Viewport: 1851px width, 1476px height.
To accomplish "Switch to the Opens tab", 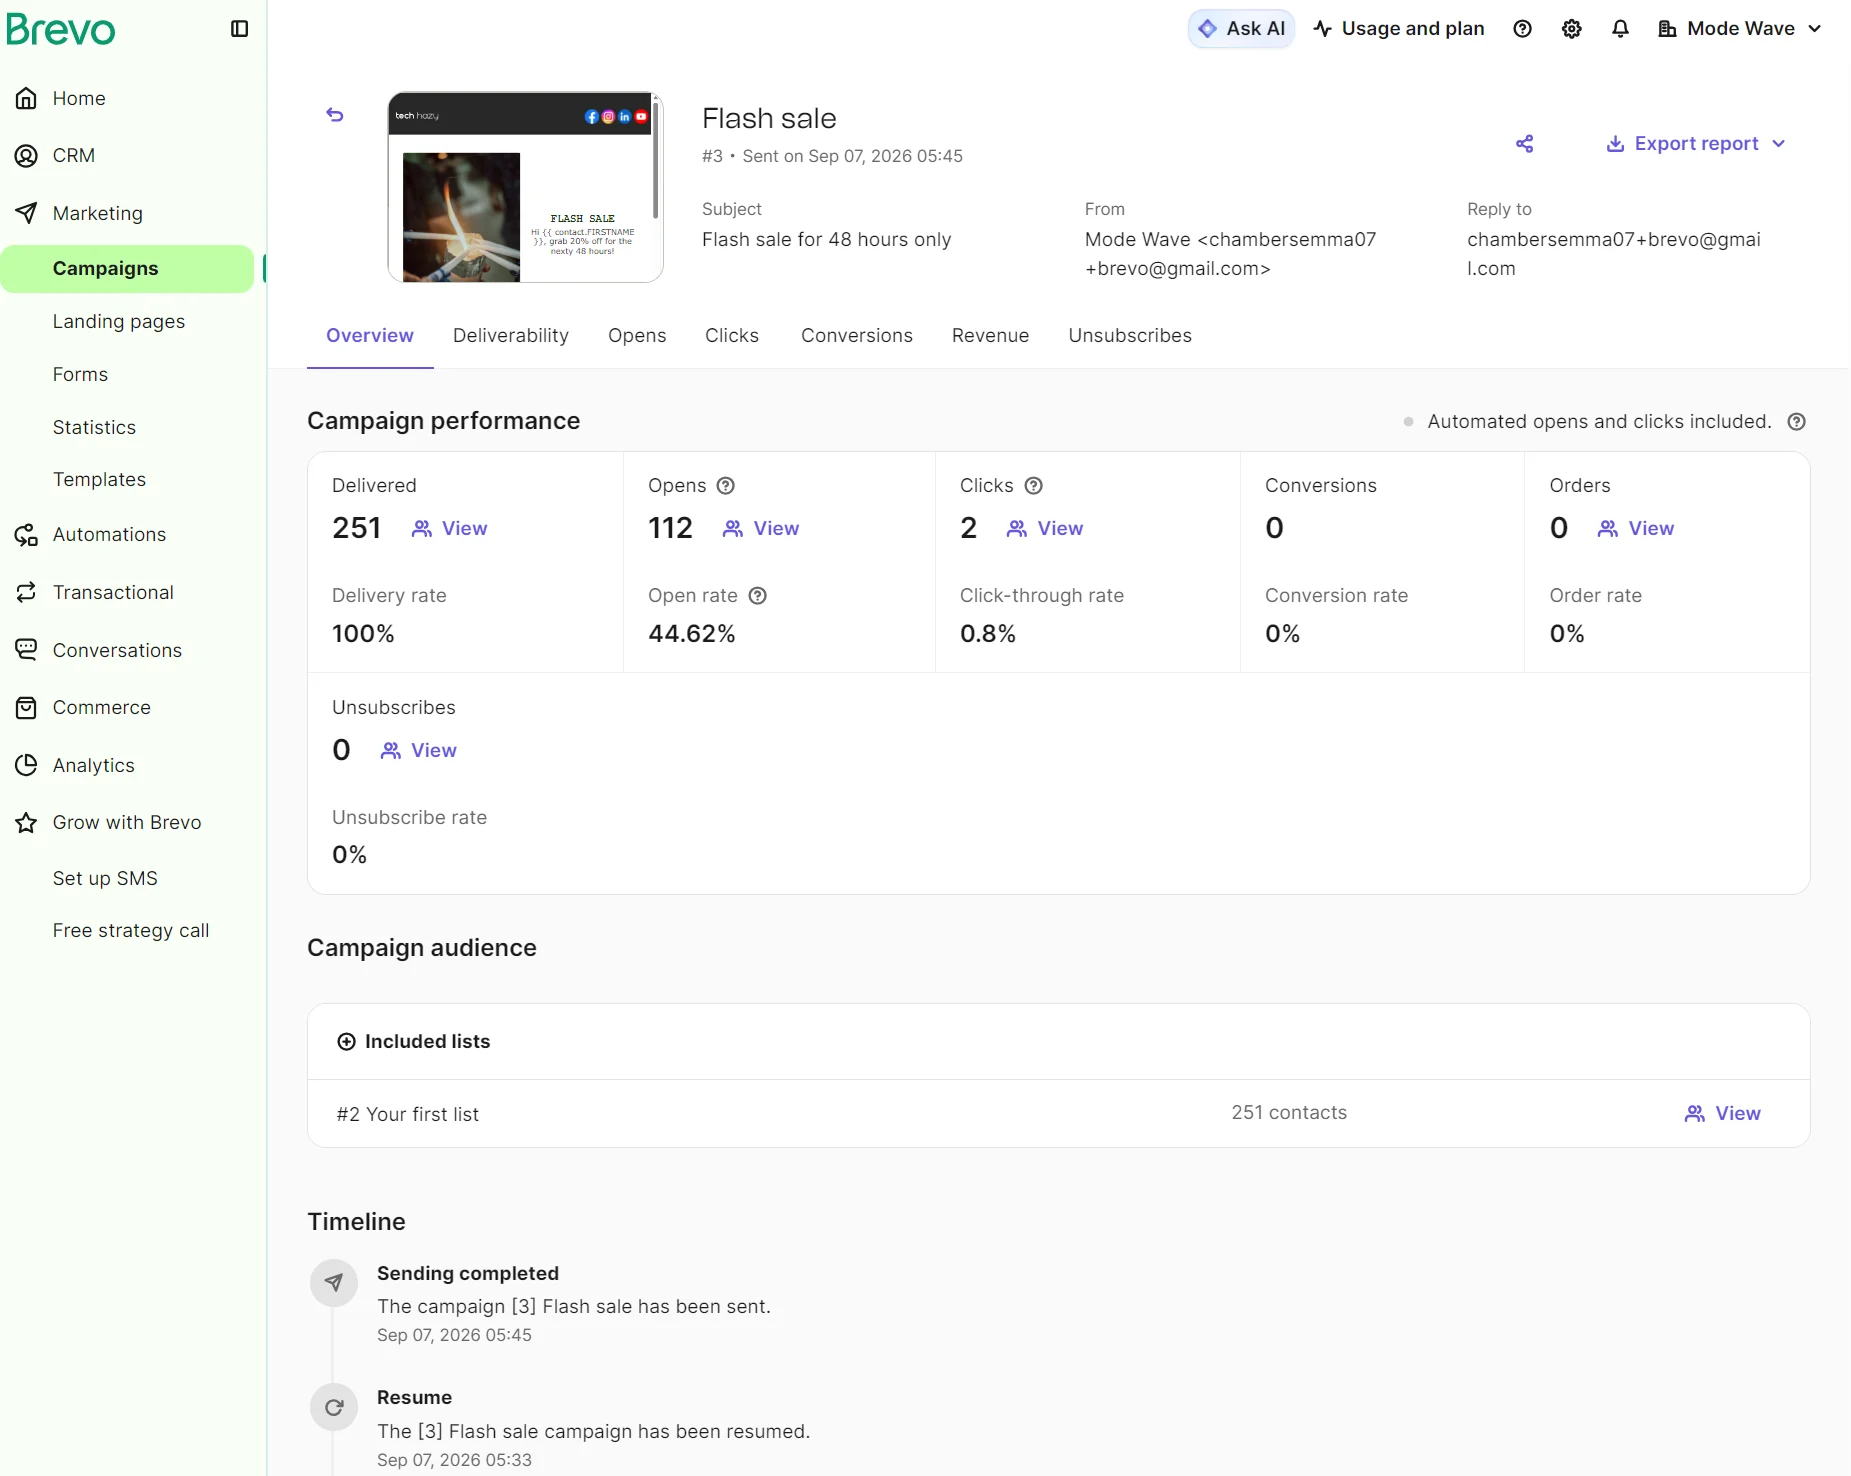I will [x=637, y=336].
